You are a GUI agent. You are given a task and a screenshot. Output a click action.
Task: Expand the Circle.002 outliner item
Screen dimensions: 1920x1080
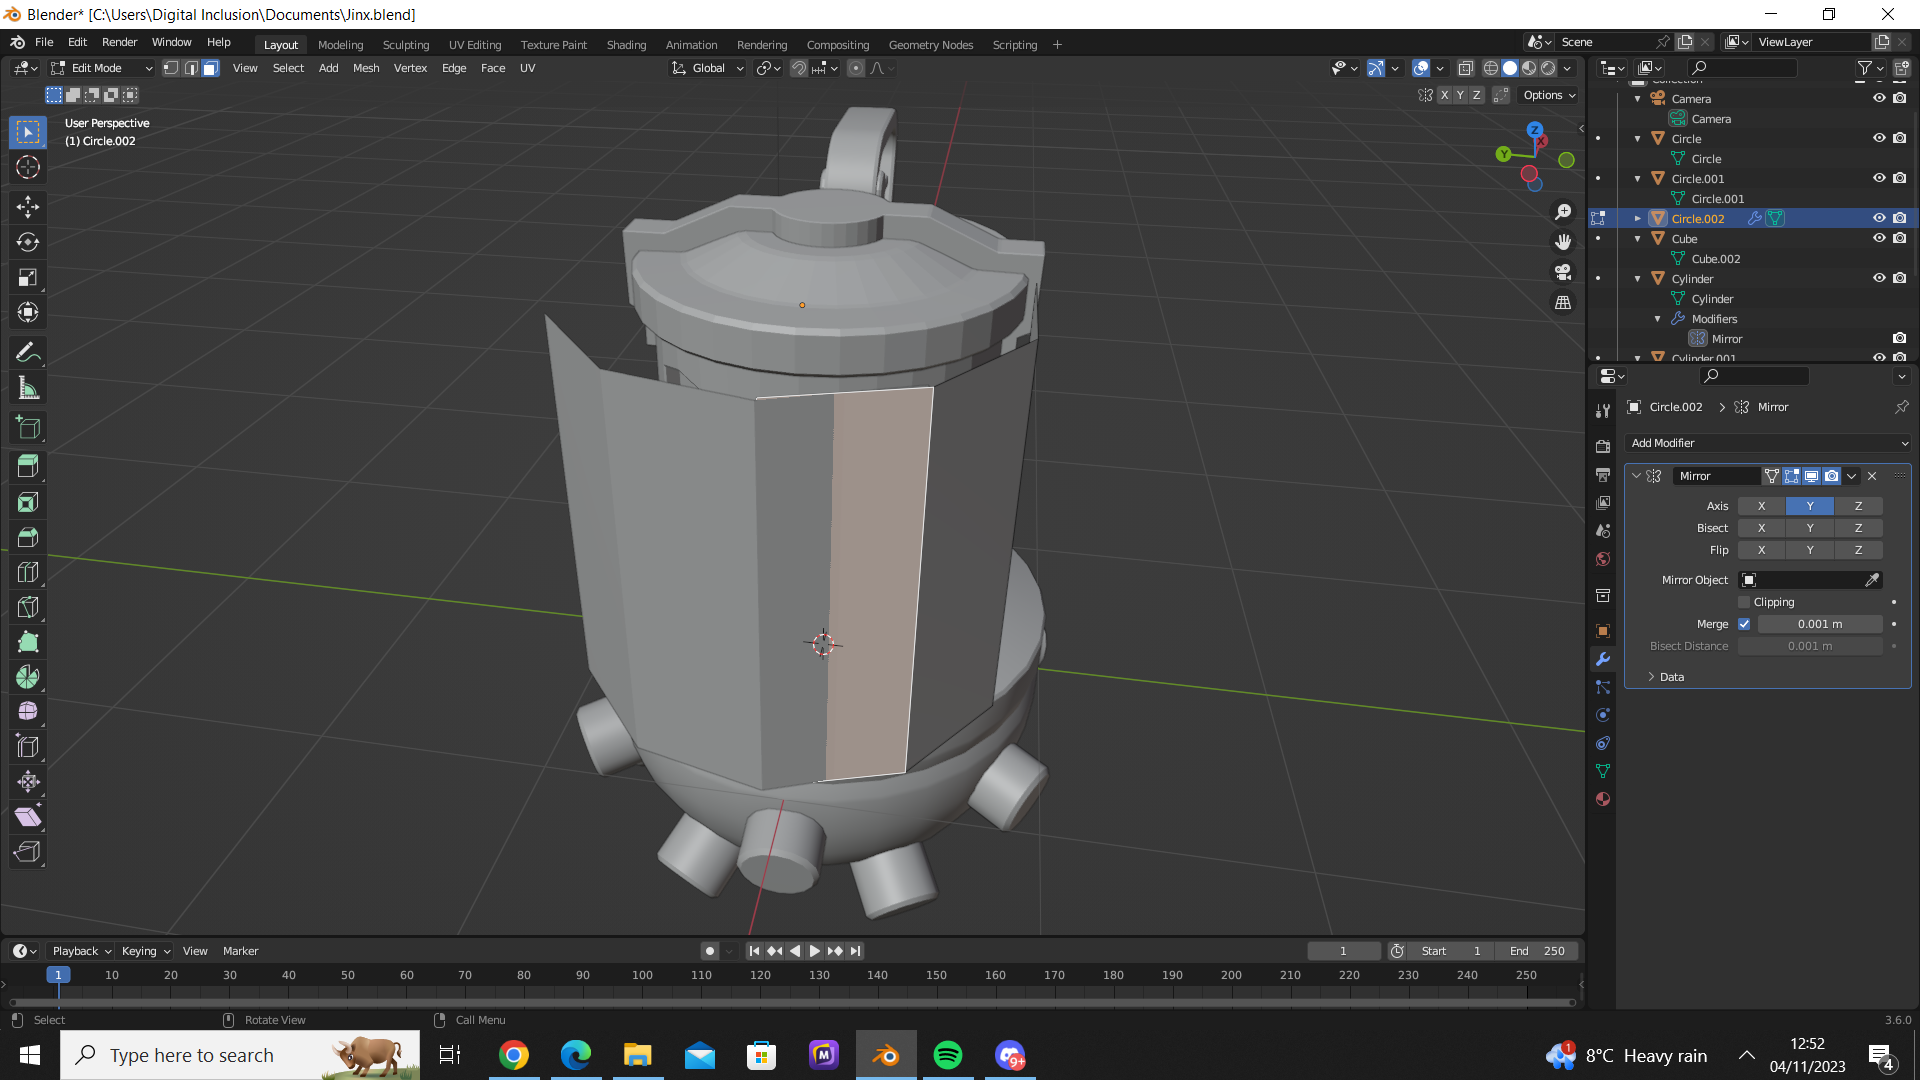point(1637,218)
